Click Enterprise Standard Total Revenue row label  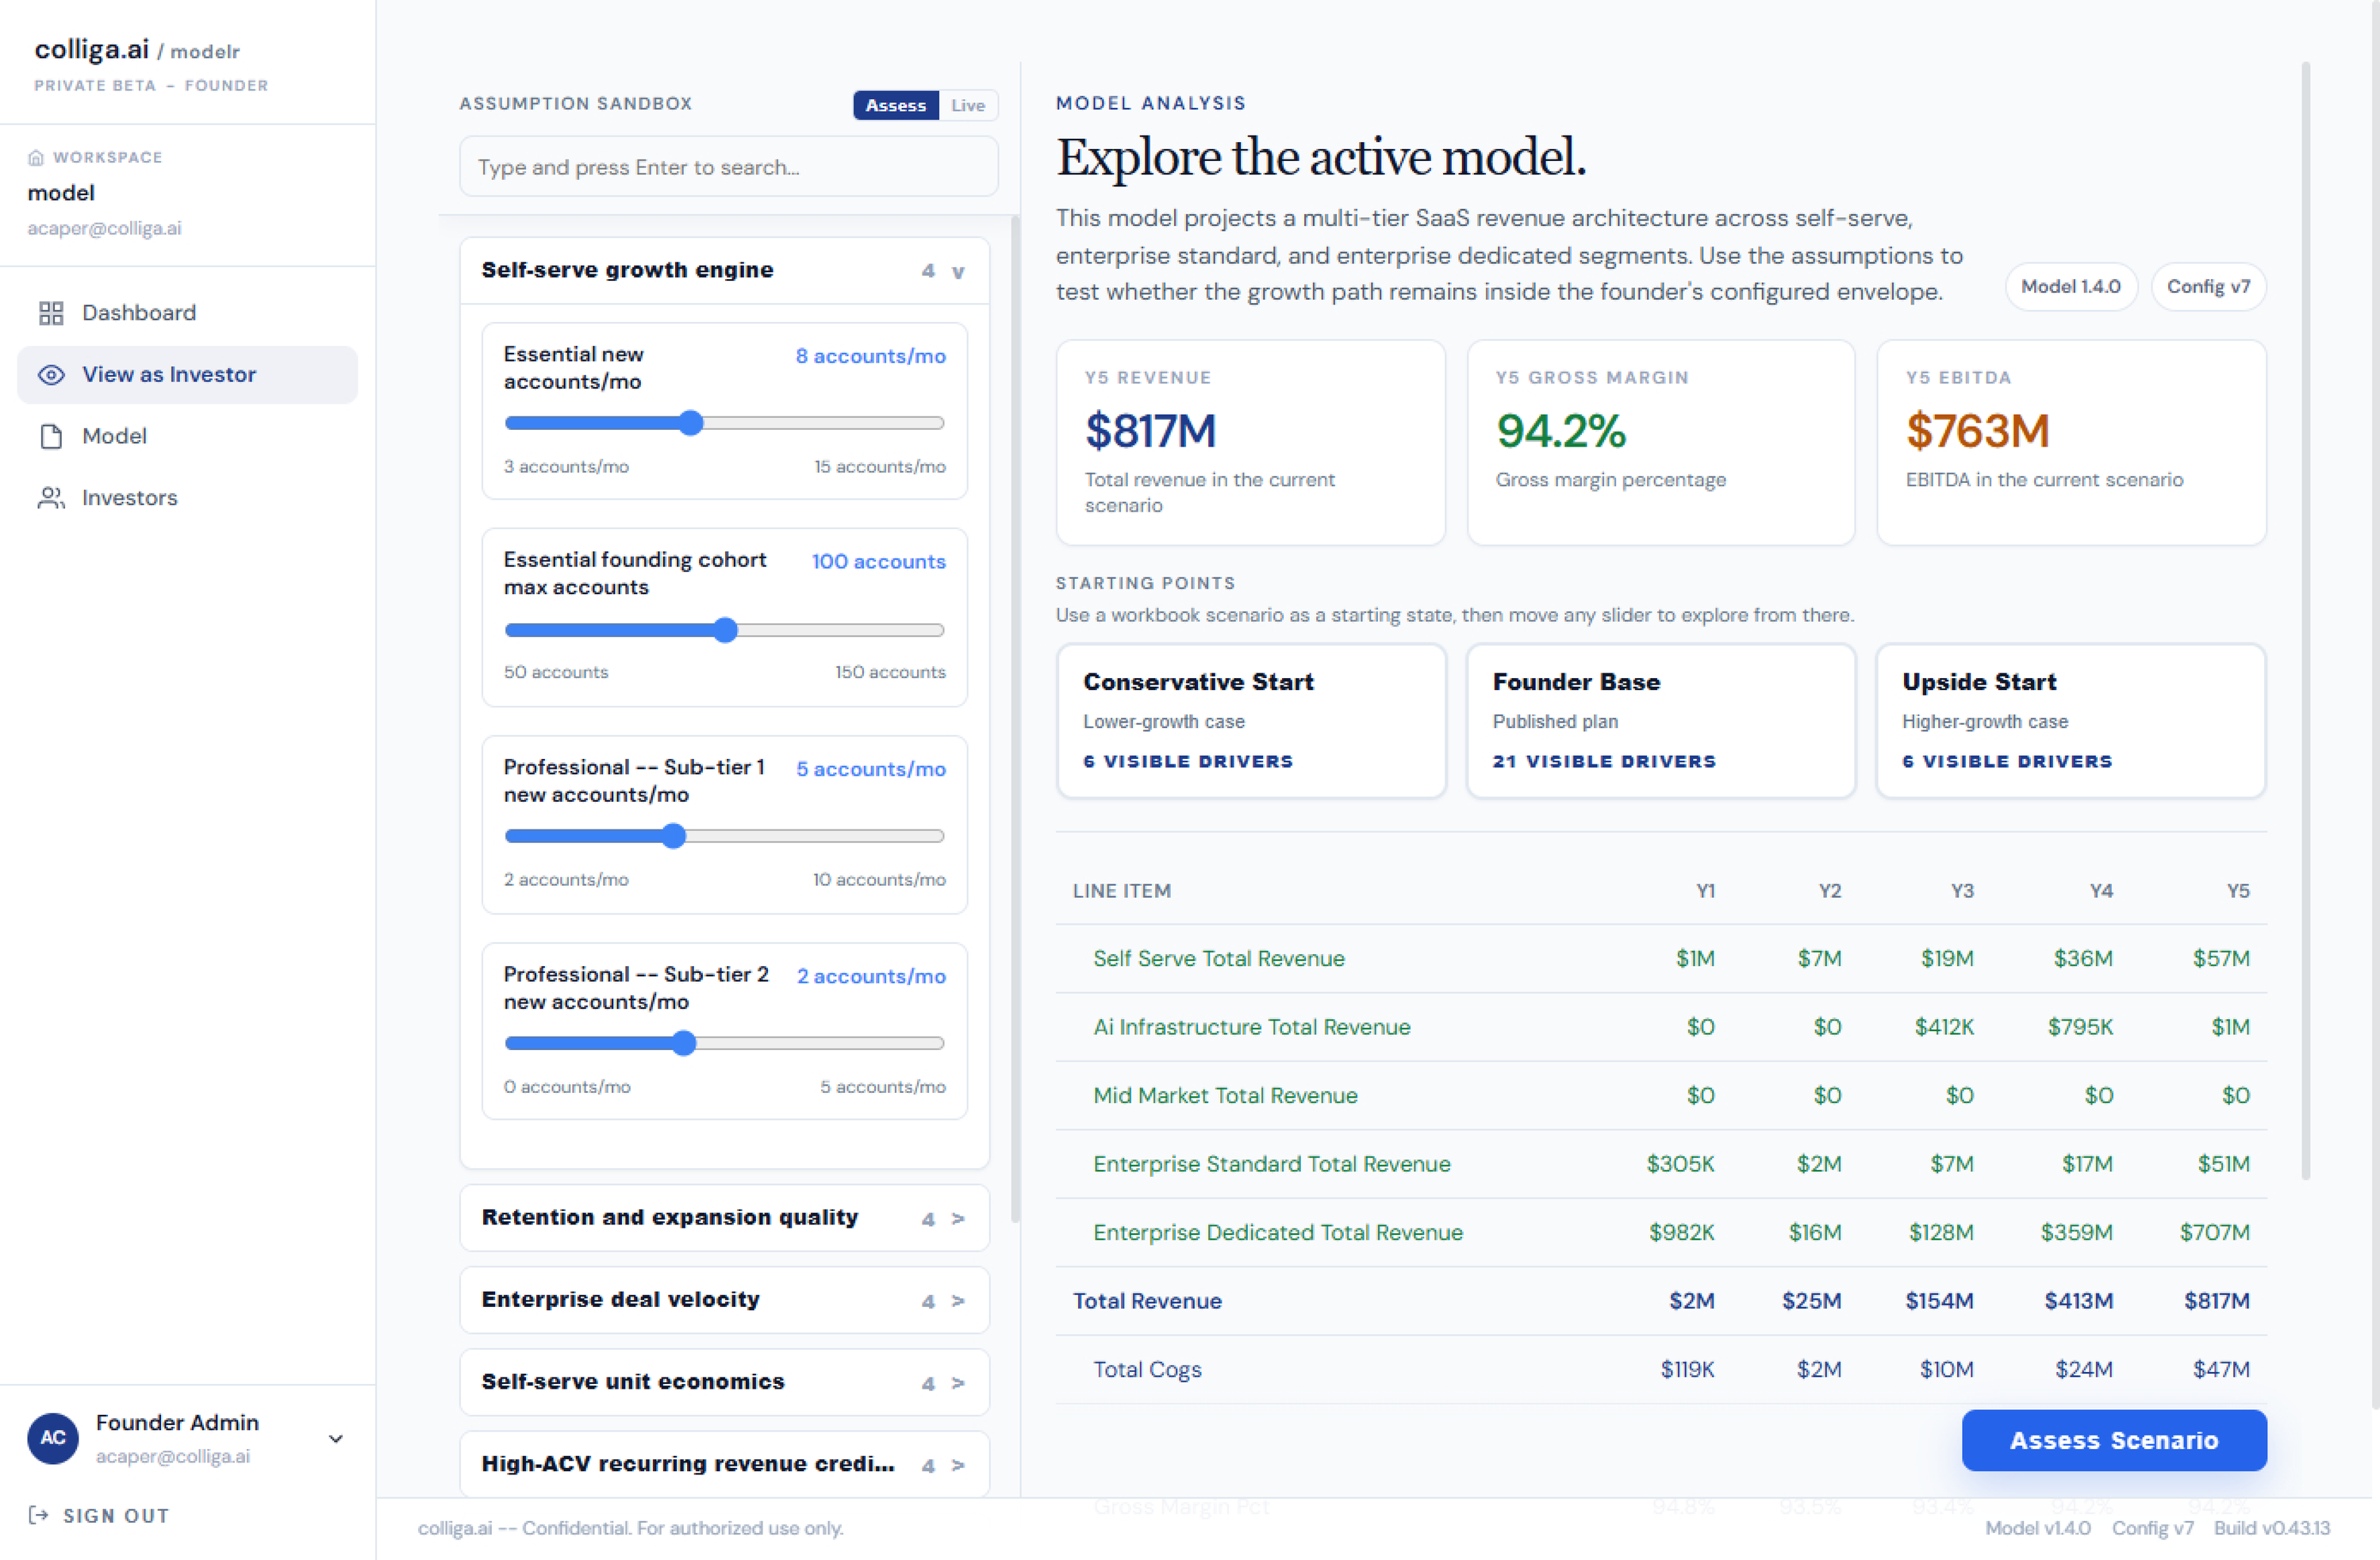point(1272,1164)
